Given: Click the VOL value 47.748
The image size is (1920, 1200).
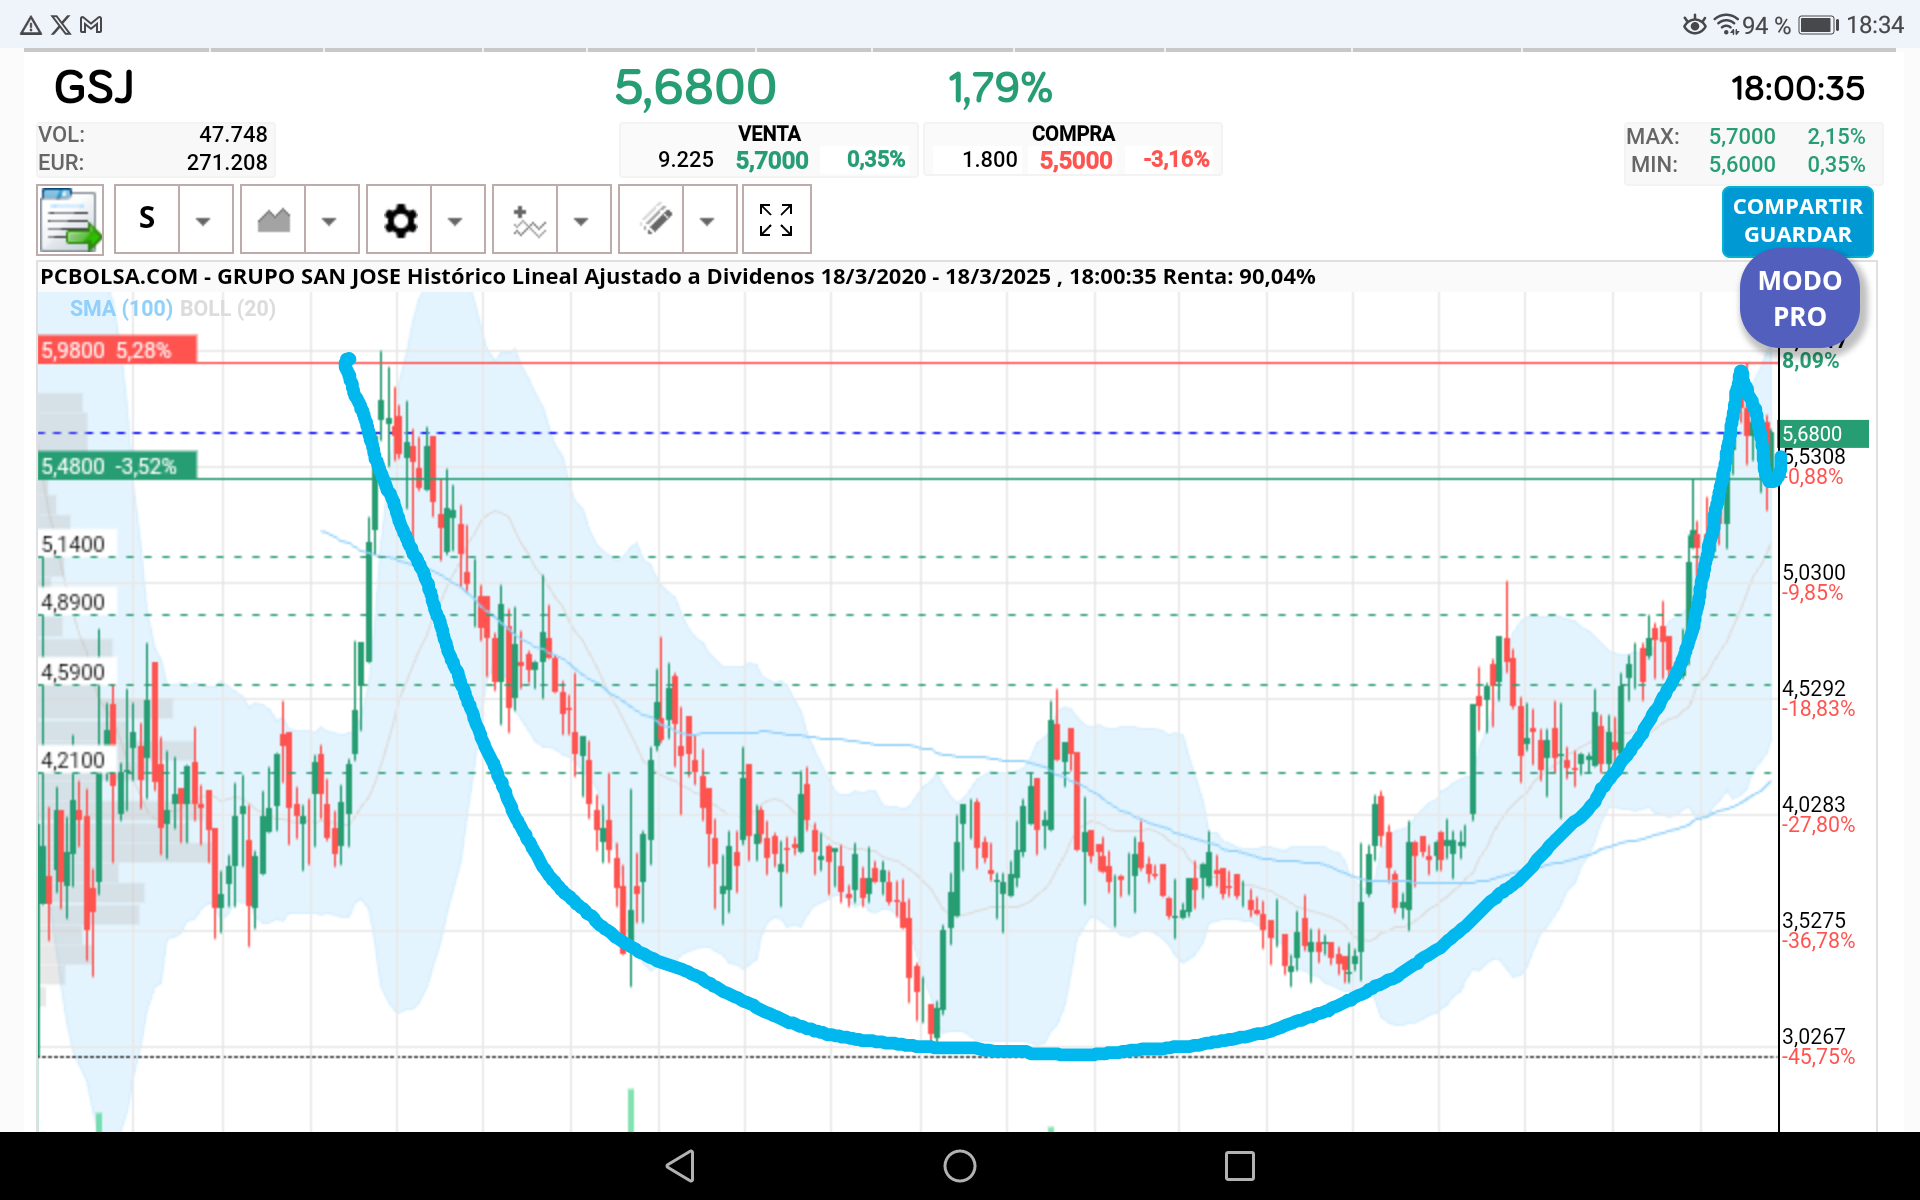Looking at the screenshot, I should point(233,134).
